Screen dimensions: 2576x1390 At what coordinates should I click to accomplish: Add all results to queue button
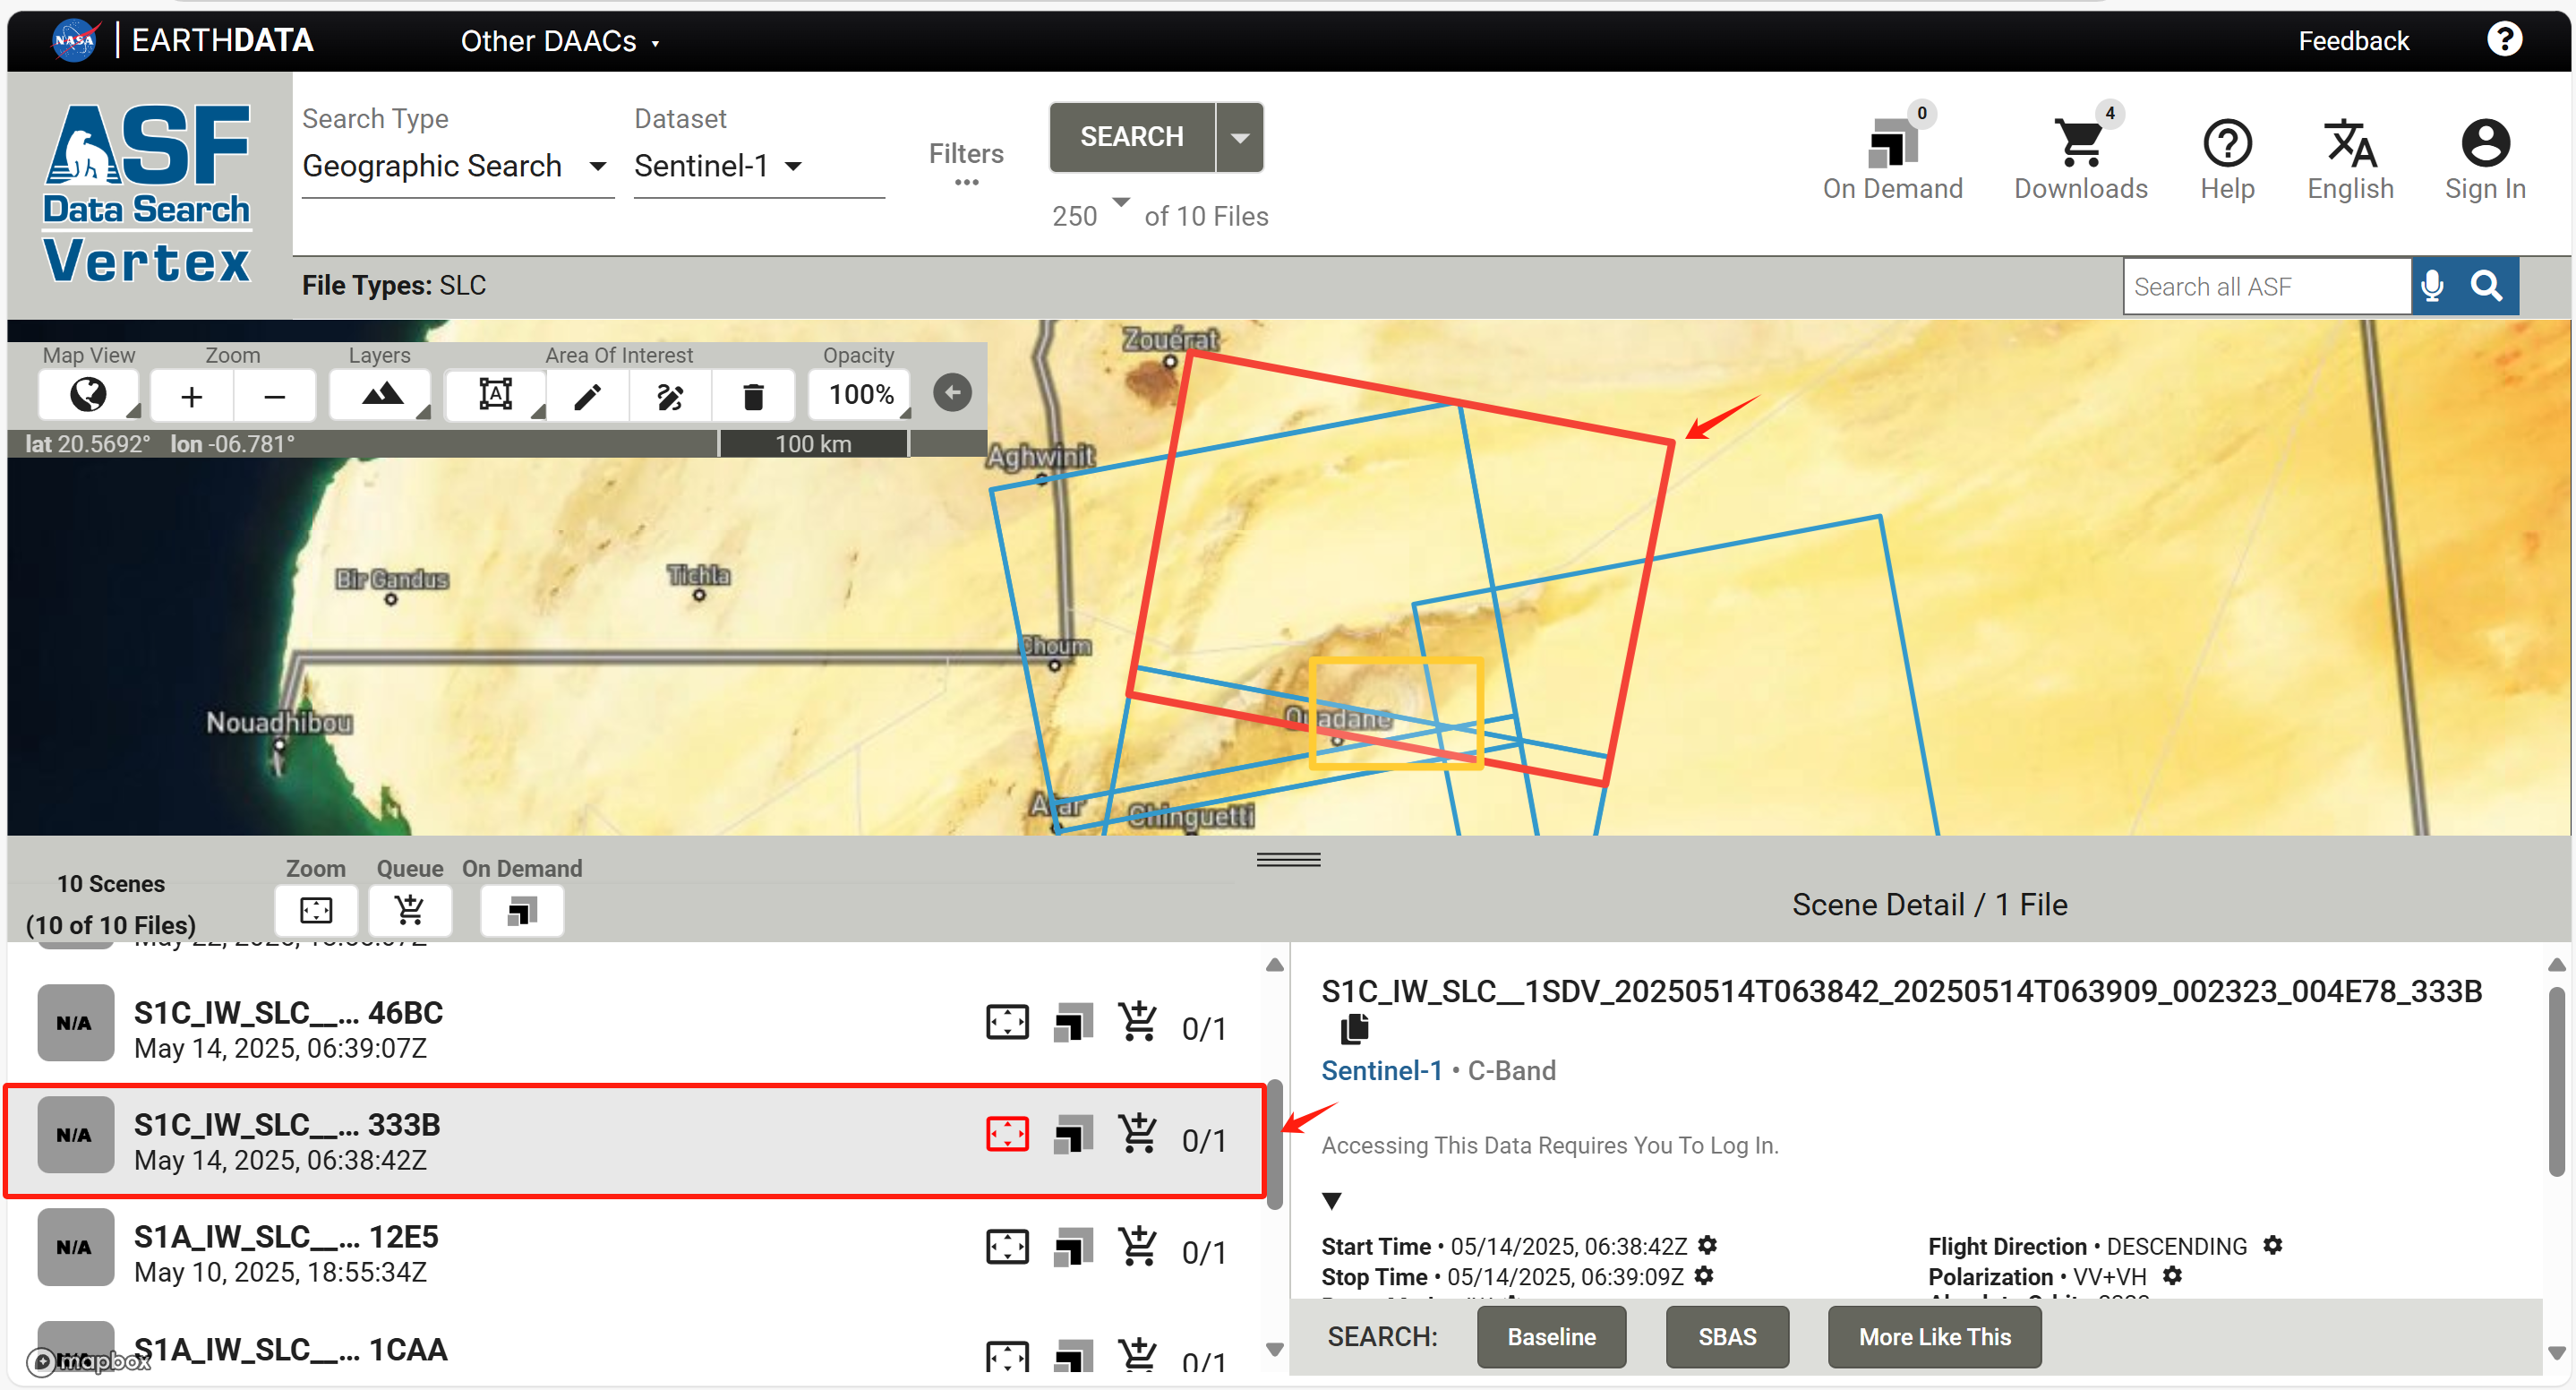(x=410, y=910)
